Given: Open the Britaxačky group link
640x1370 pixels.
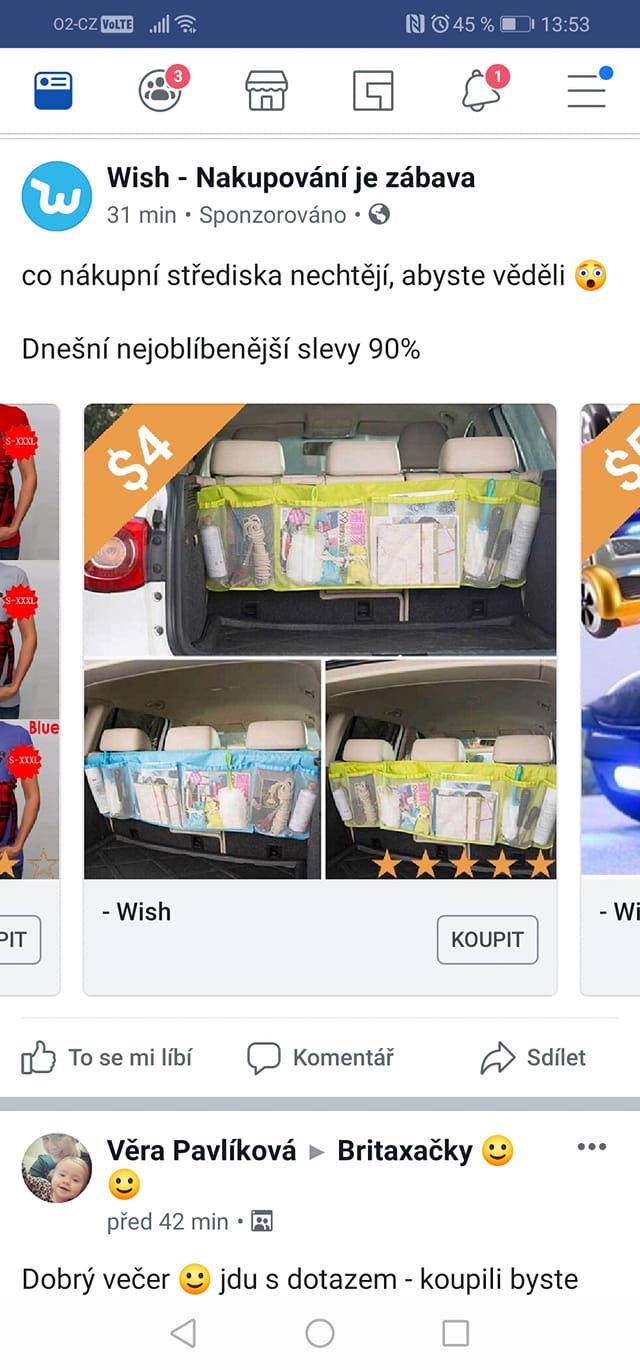Looking at the screenshot, I should (405, 1151).
